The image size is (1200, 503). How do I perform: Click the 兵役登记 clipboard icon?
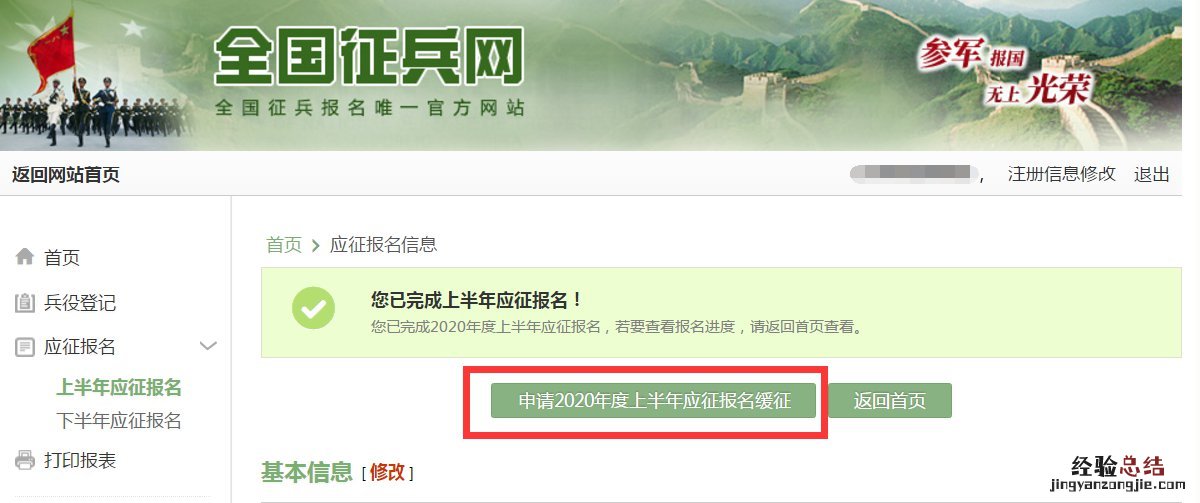point(25,303)
